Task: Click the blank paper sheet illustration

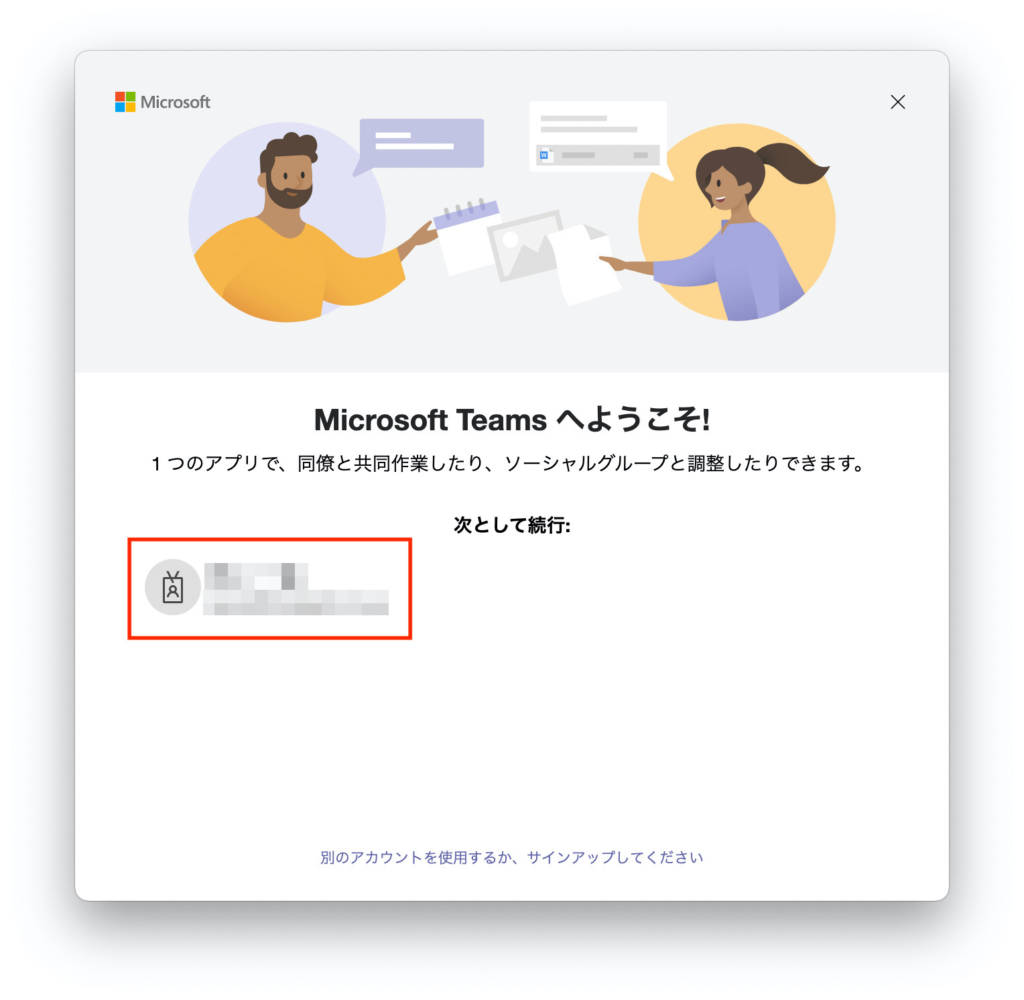Action: tap(583, 265)
